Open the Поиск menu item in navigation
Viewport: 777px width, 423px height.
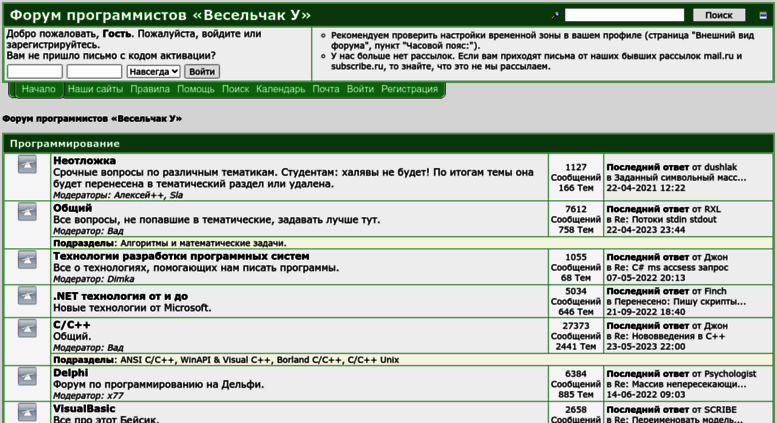pos(235,89)
